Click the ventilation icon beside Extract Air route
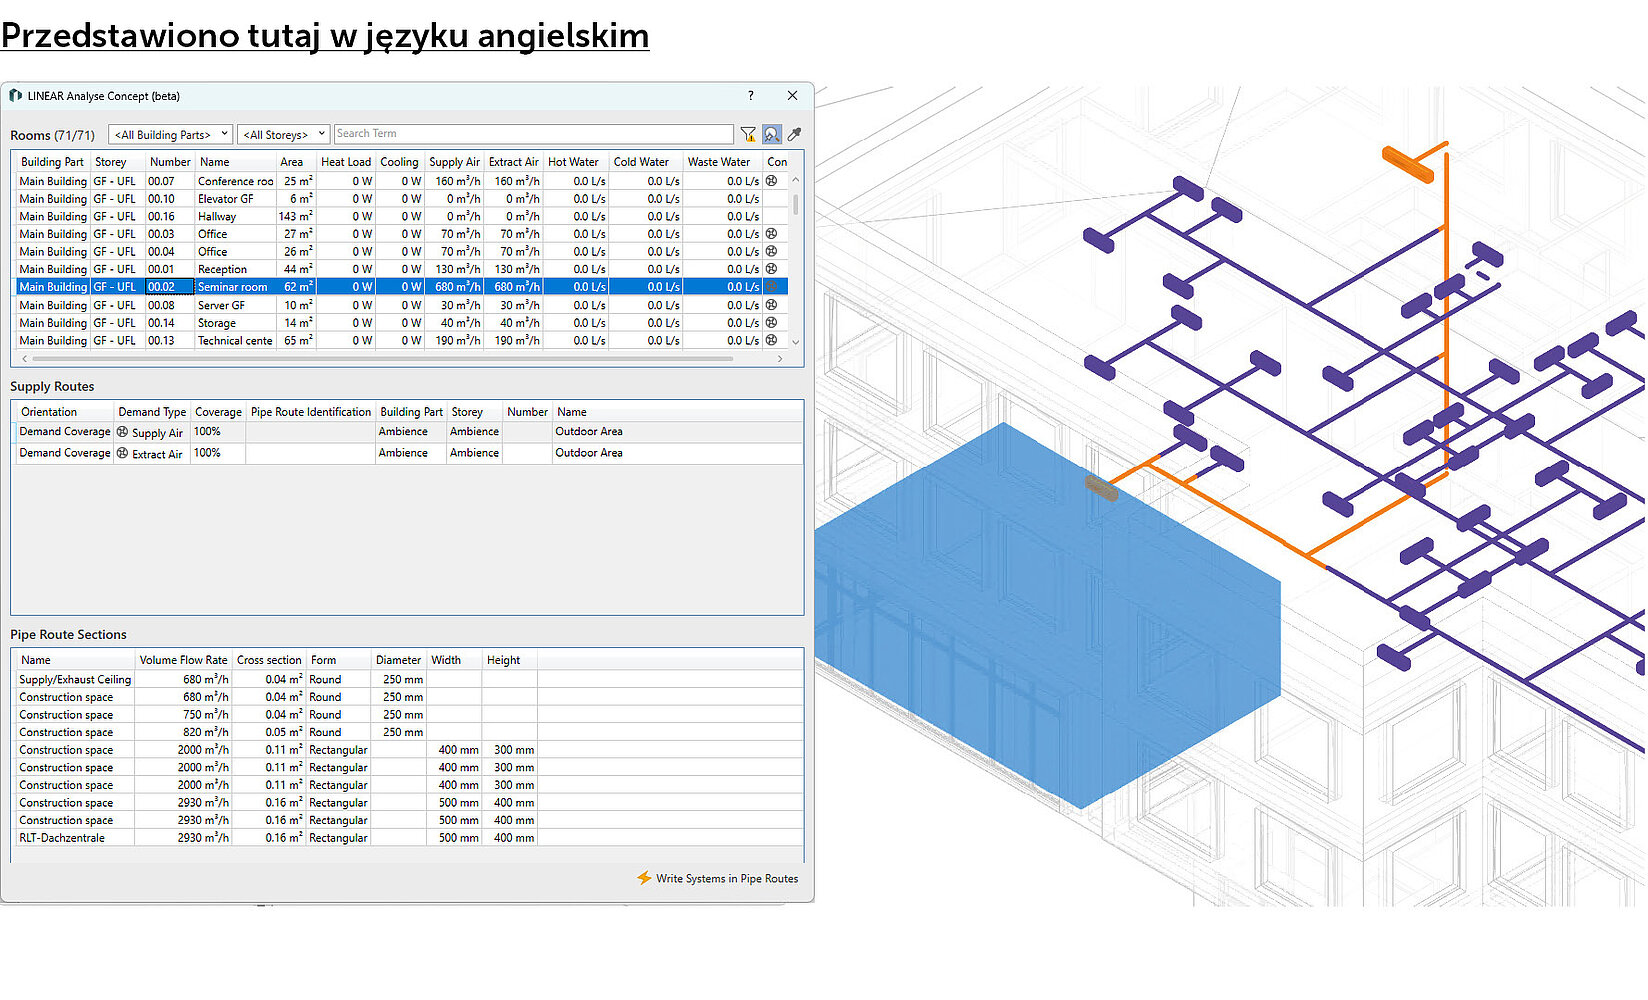 tap(123, 453)
